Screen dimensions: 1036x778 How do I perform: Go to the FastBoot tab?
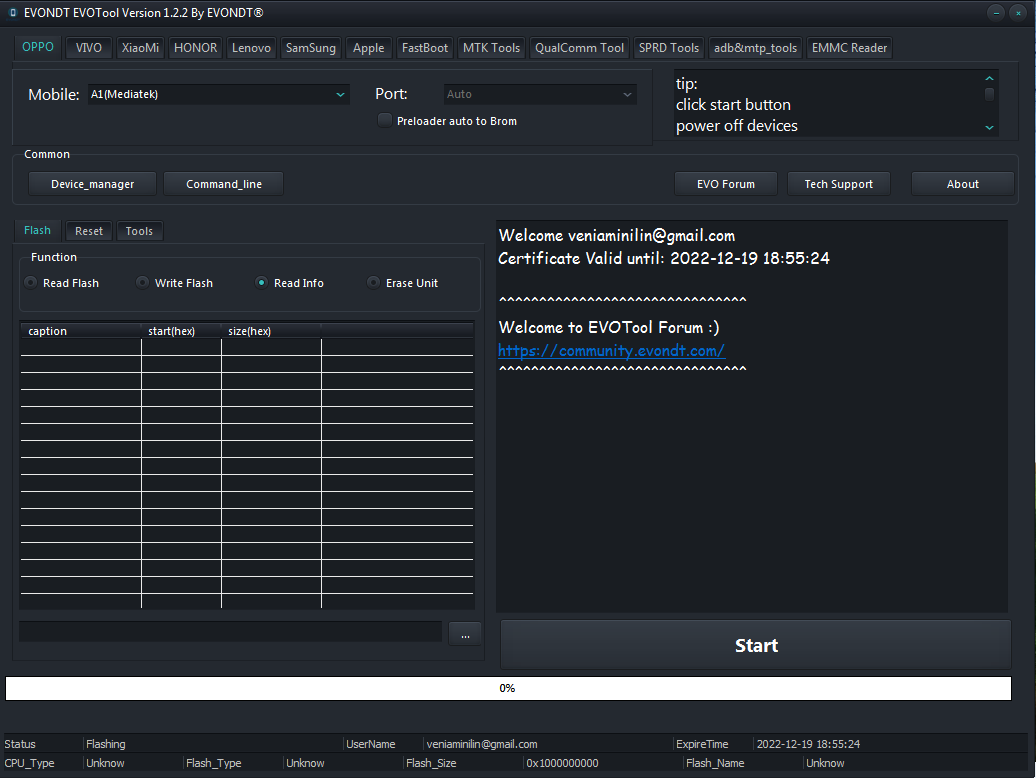pos(425,48)
